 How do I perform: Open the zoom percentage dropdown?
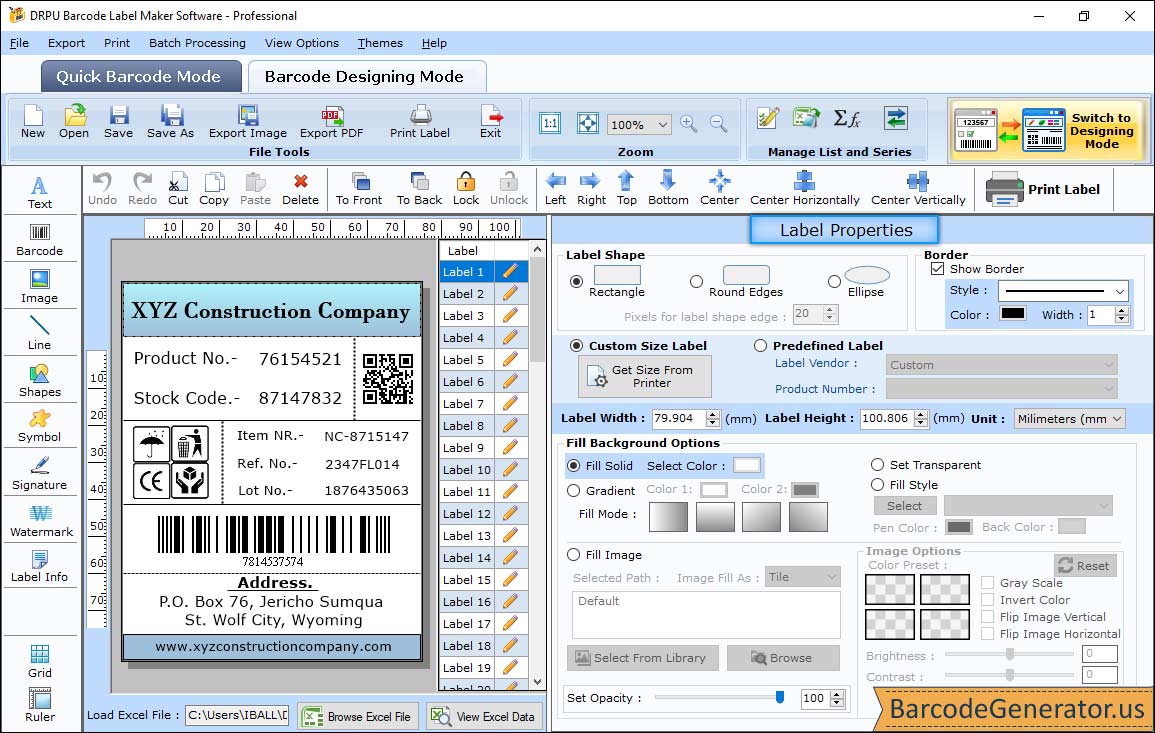click(x=663, y=124)
